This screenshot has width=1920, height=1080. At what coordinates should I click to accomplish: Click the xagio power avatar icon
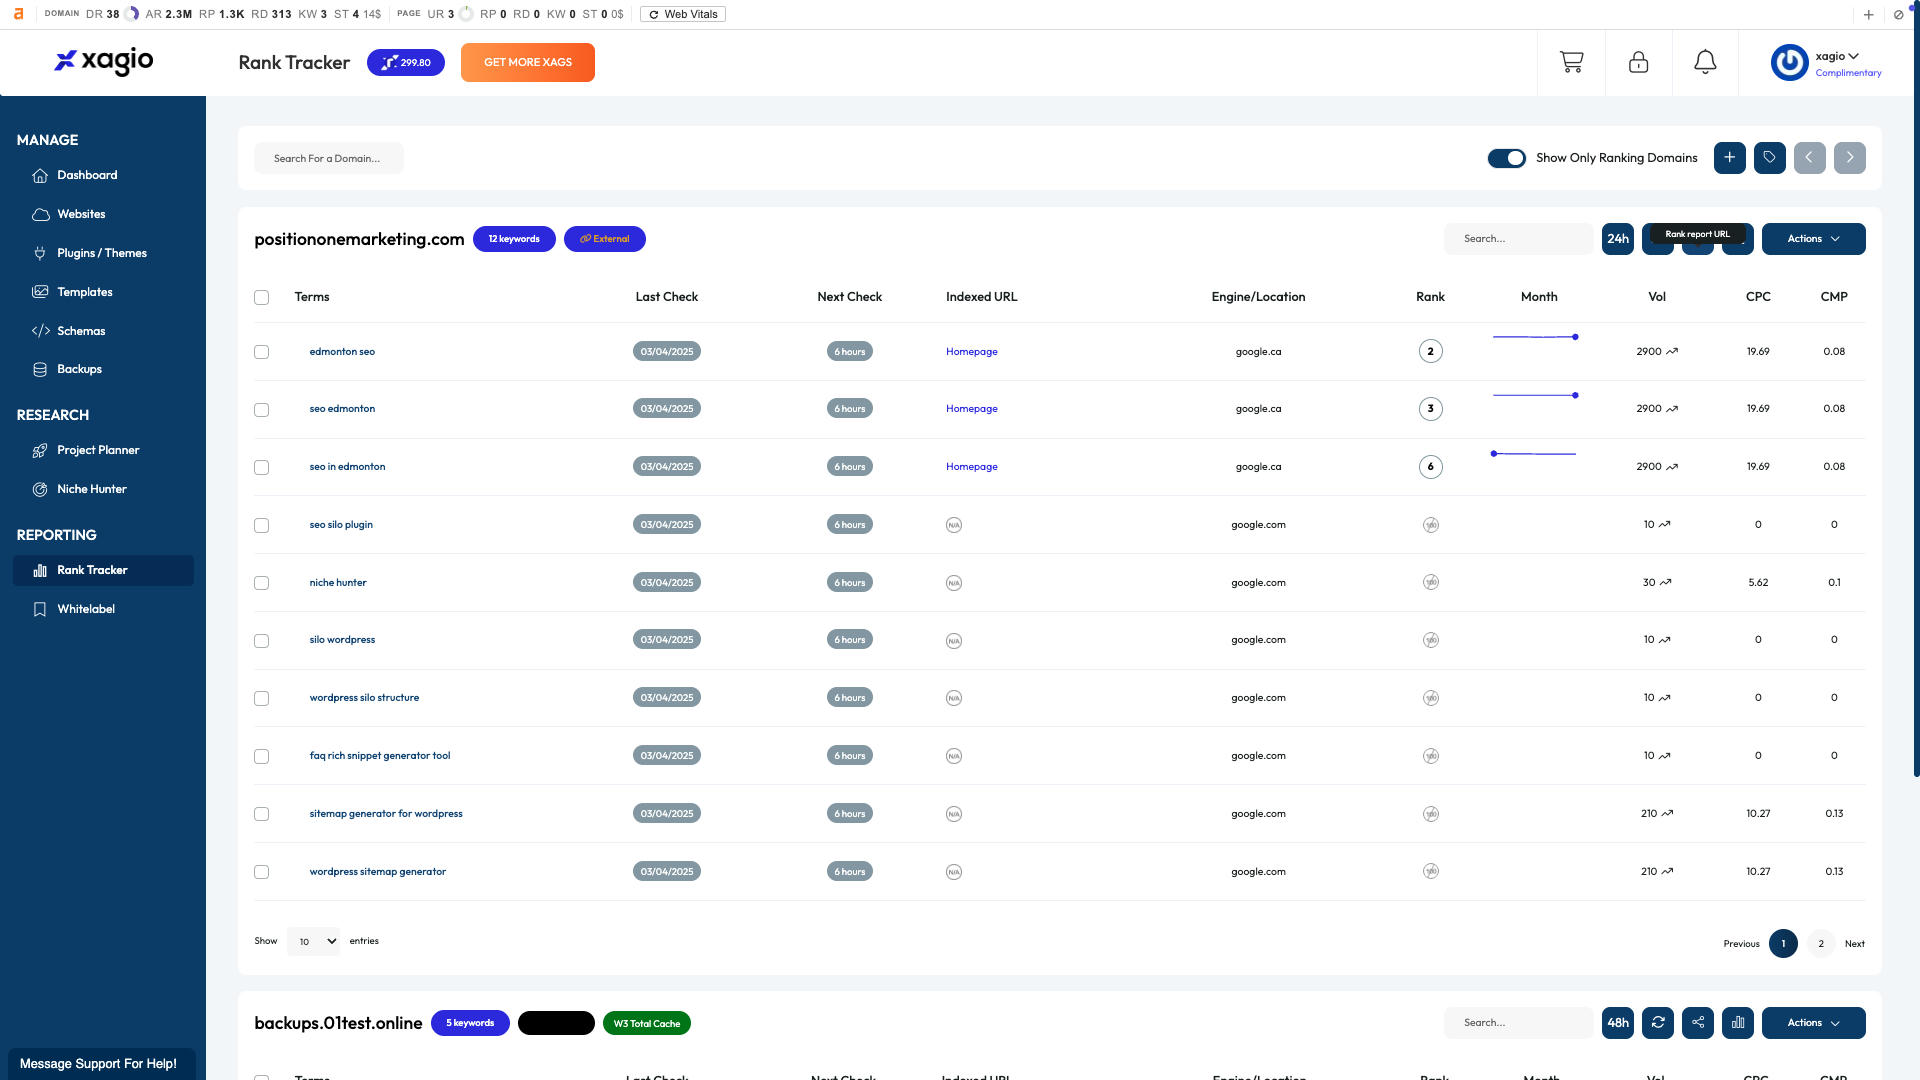1789,62
